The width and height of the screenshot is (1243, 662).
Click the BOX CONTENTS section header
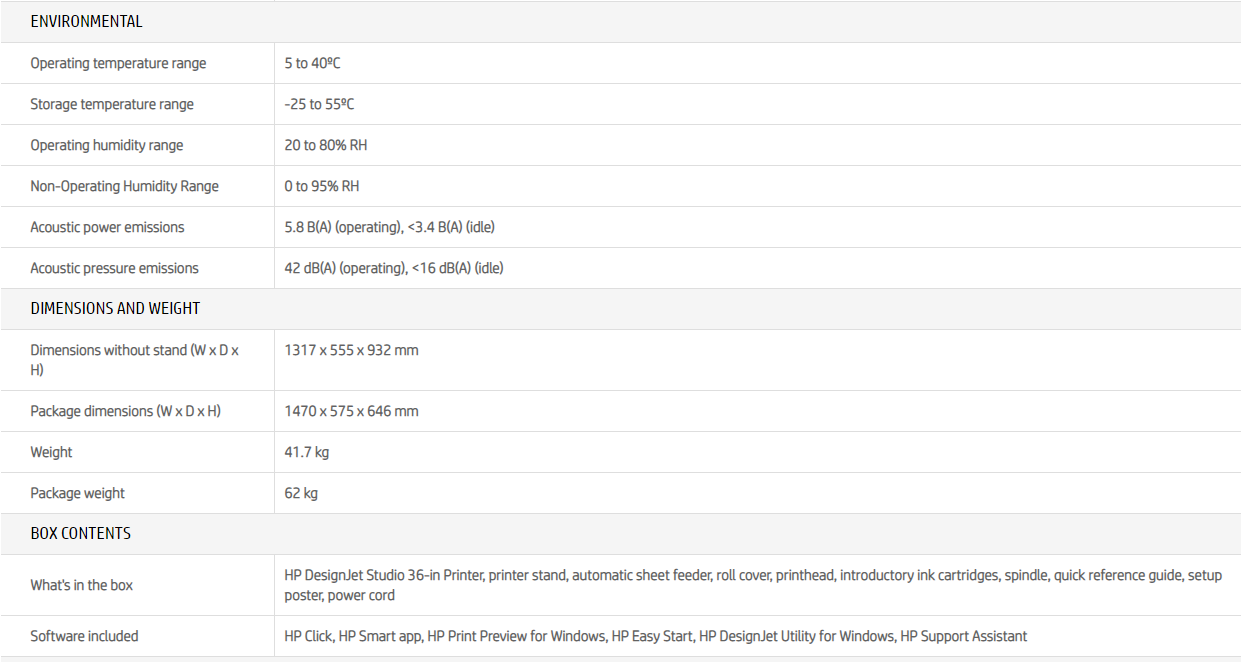coord(80,533)
